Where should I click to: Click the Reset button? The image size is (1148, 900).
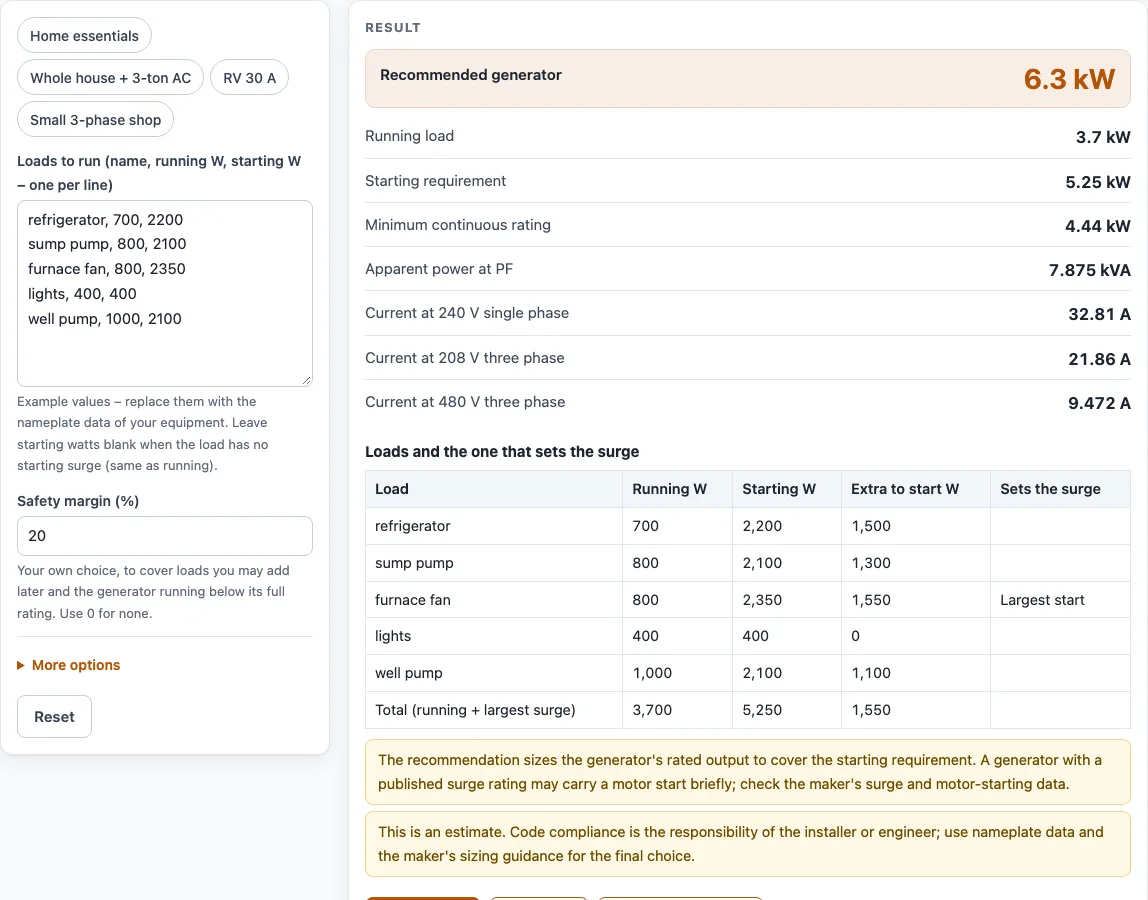point(54,716)
